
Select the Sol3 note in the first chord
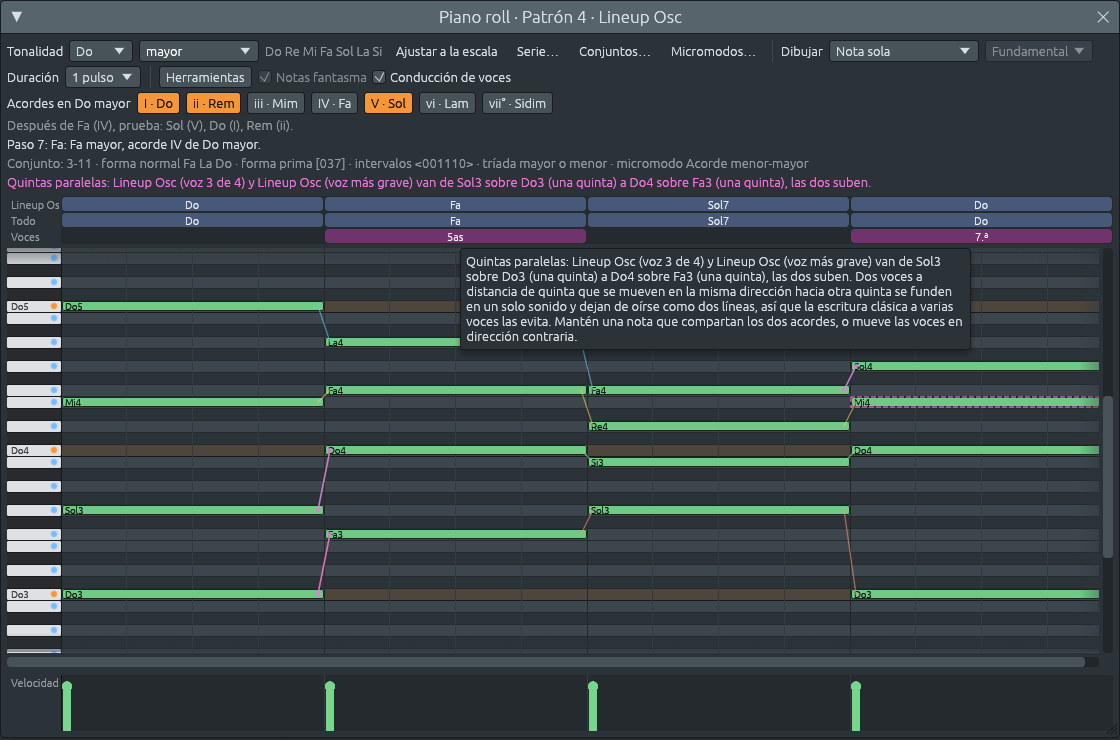tap(192, 510)
